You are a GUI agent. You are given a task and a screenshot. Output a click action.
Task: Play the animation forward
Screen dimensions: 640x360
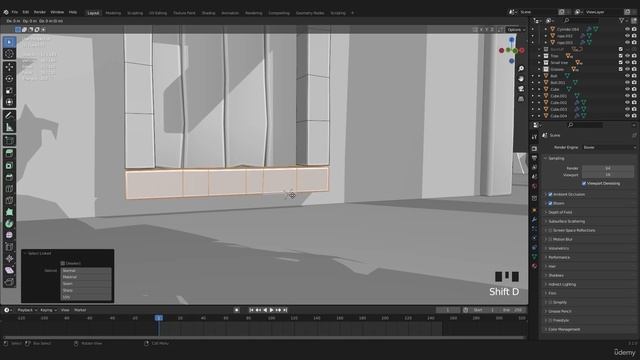point(271,310)
